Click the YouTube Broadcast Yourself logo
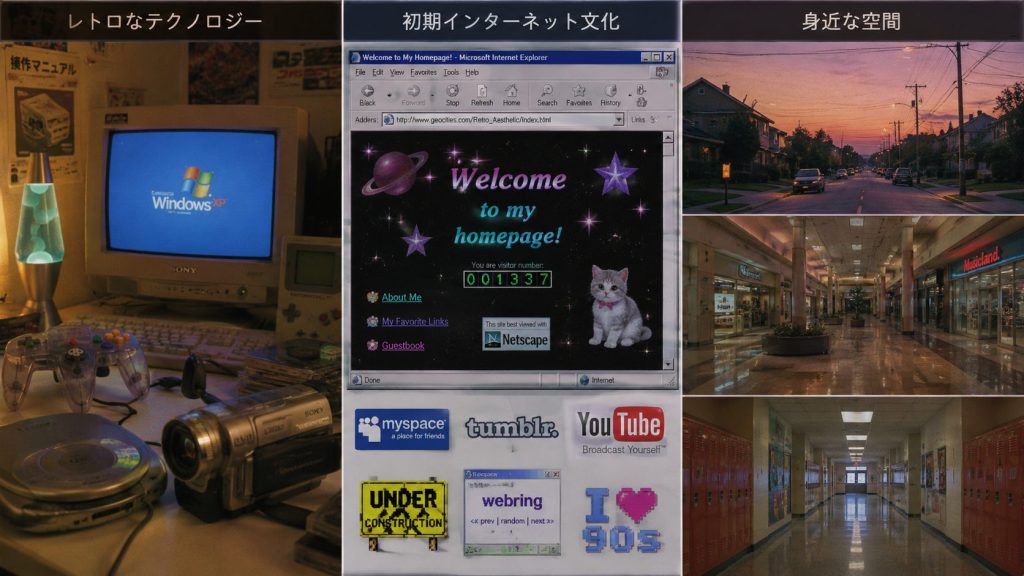Image resolution: width=1024 pixels, height=576 pixels. 620,430
